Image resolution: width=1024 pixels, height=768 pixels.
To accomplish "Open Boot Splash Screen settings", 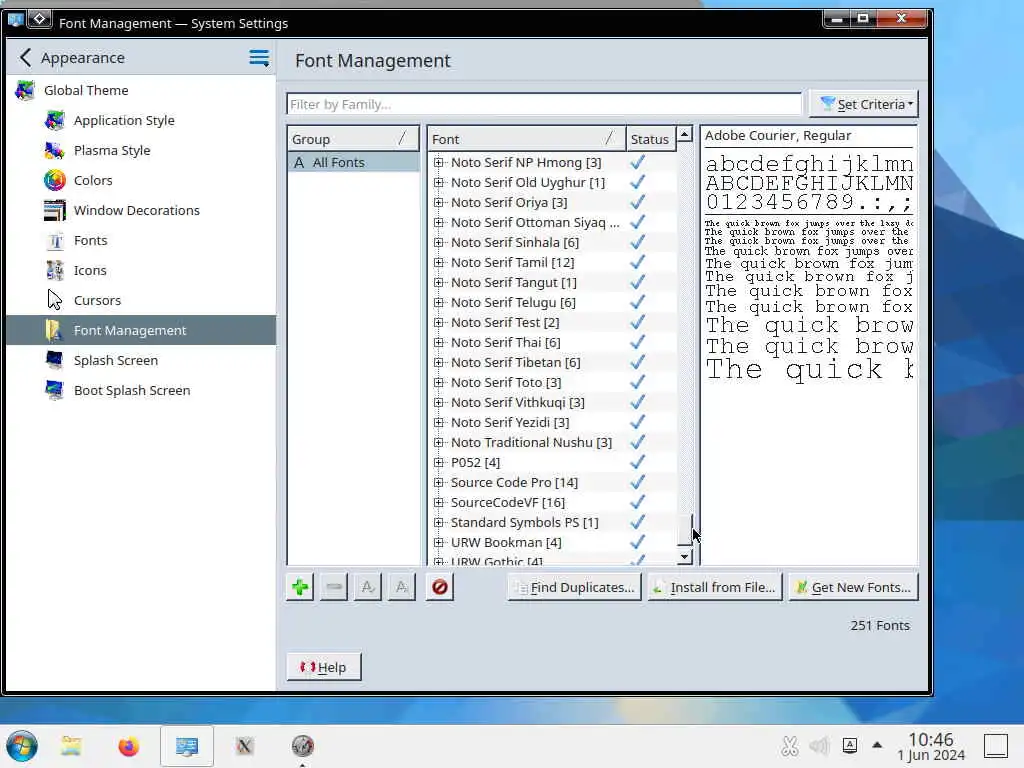I will coord(140,391).
